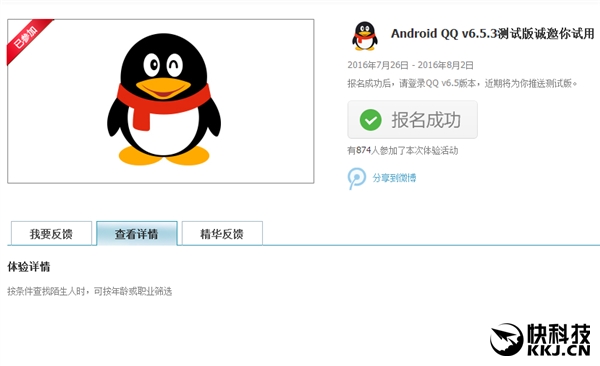Click the 按条件查找陌生人时 description line
The height and width of the screenshot is (366, 600).
[x=90, y=291]
